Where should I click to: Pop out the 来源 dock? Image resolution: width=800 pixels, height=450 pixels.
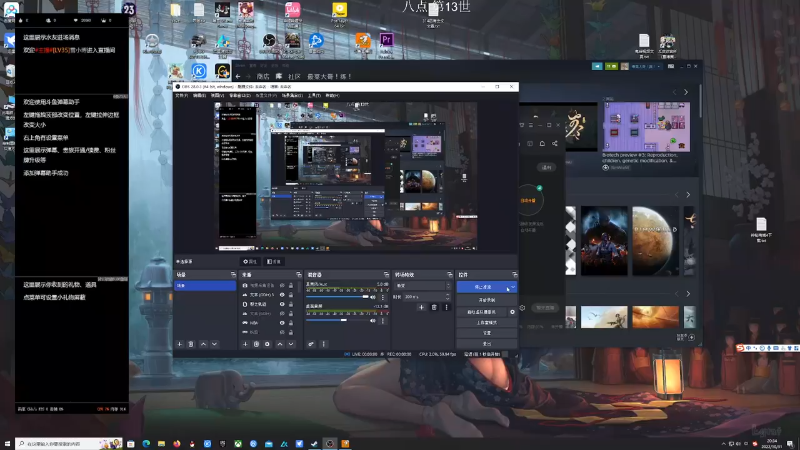[x=298, y=274]
